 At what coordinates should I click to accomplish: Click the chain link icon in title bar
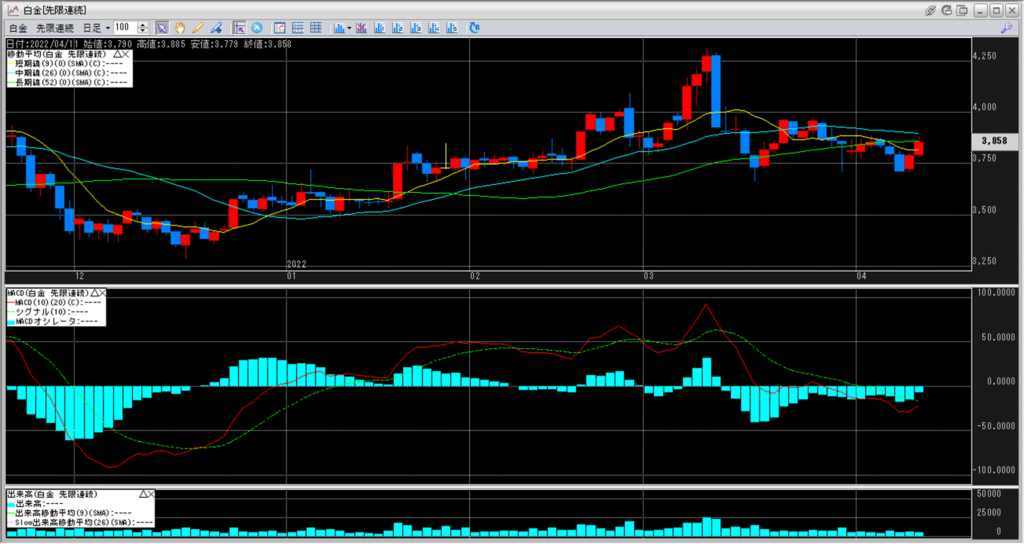pyautogui.click(x=931, y=9)
